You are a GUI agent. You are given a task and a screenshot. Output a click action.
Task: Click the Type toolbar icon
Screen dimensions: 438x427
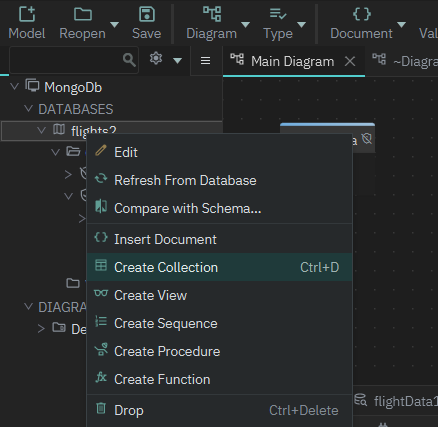tap(278, 14)
